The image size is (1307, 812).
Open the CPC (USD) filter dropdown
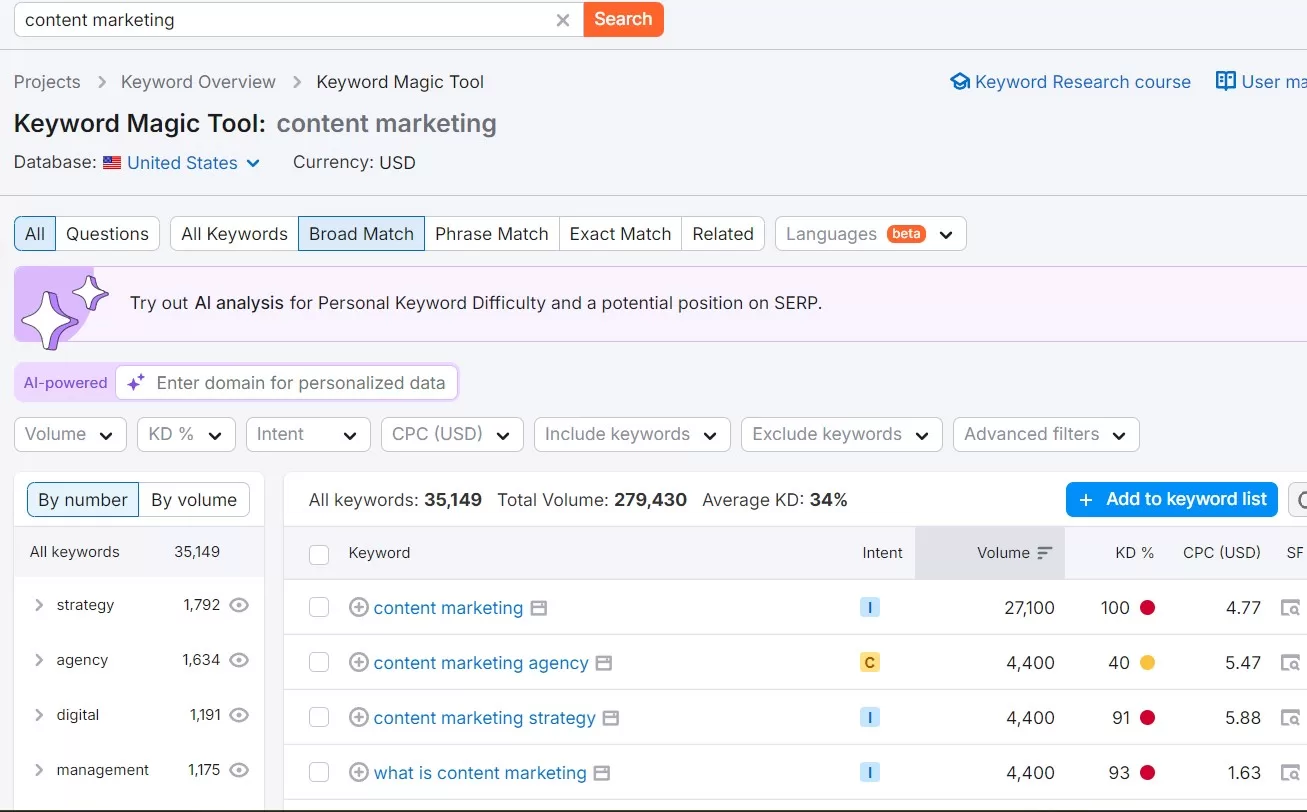[452, 434]
